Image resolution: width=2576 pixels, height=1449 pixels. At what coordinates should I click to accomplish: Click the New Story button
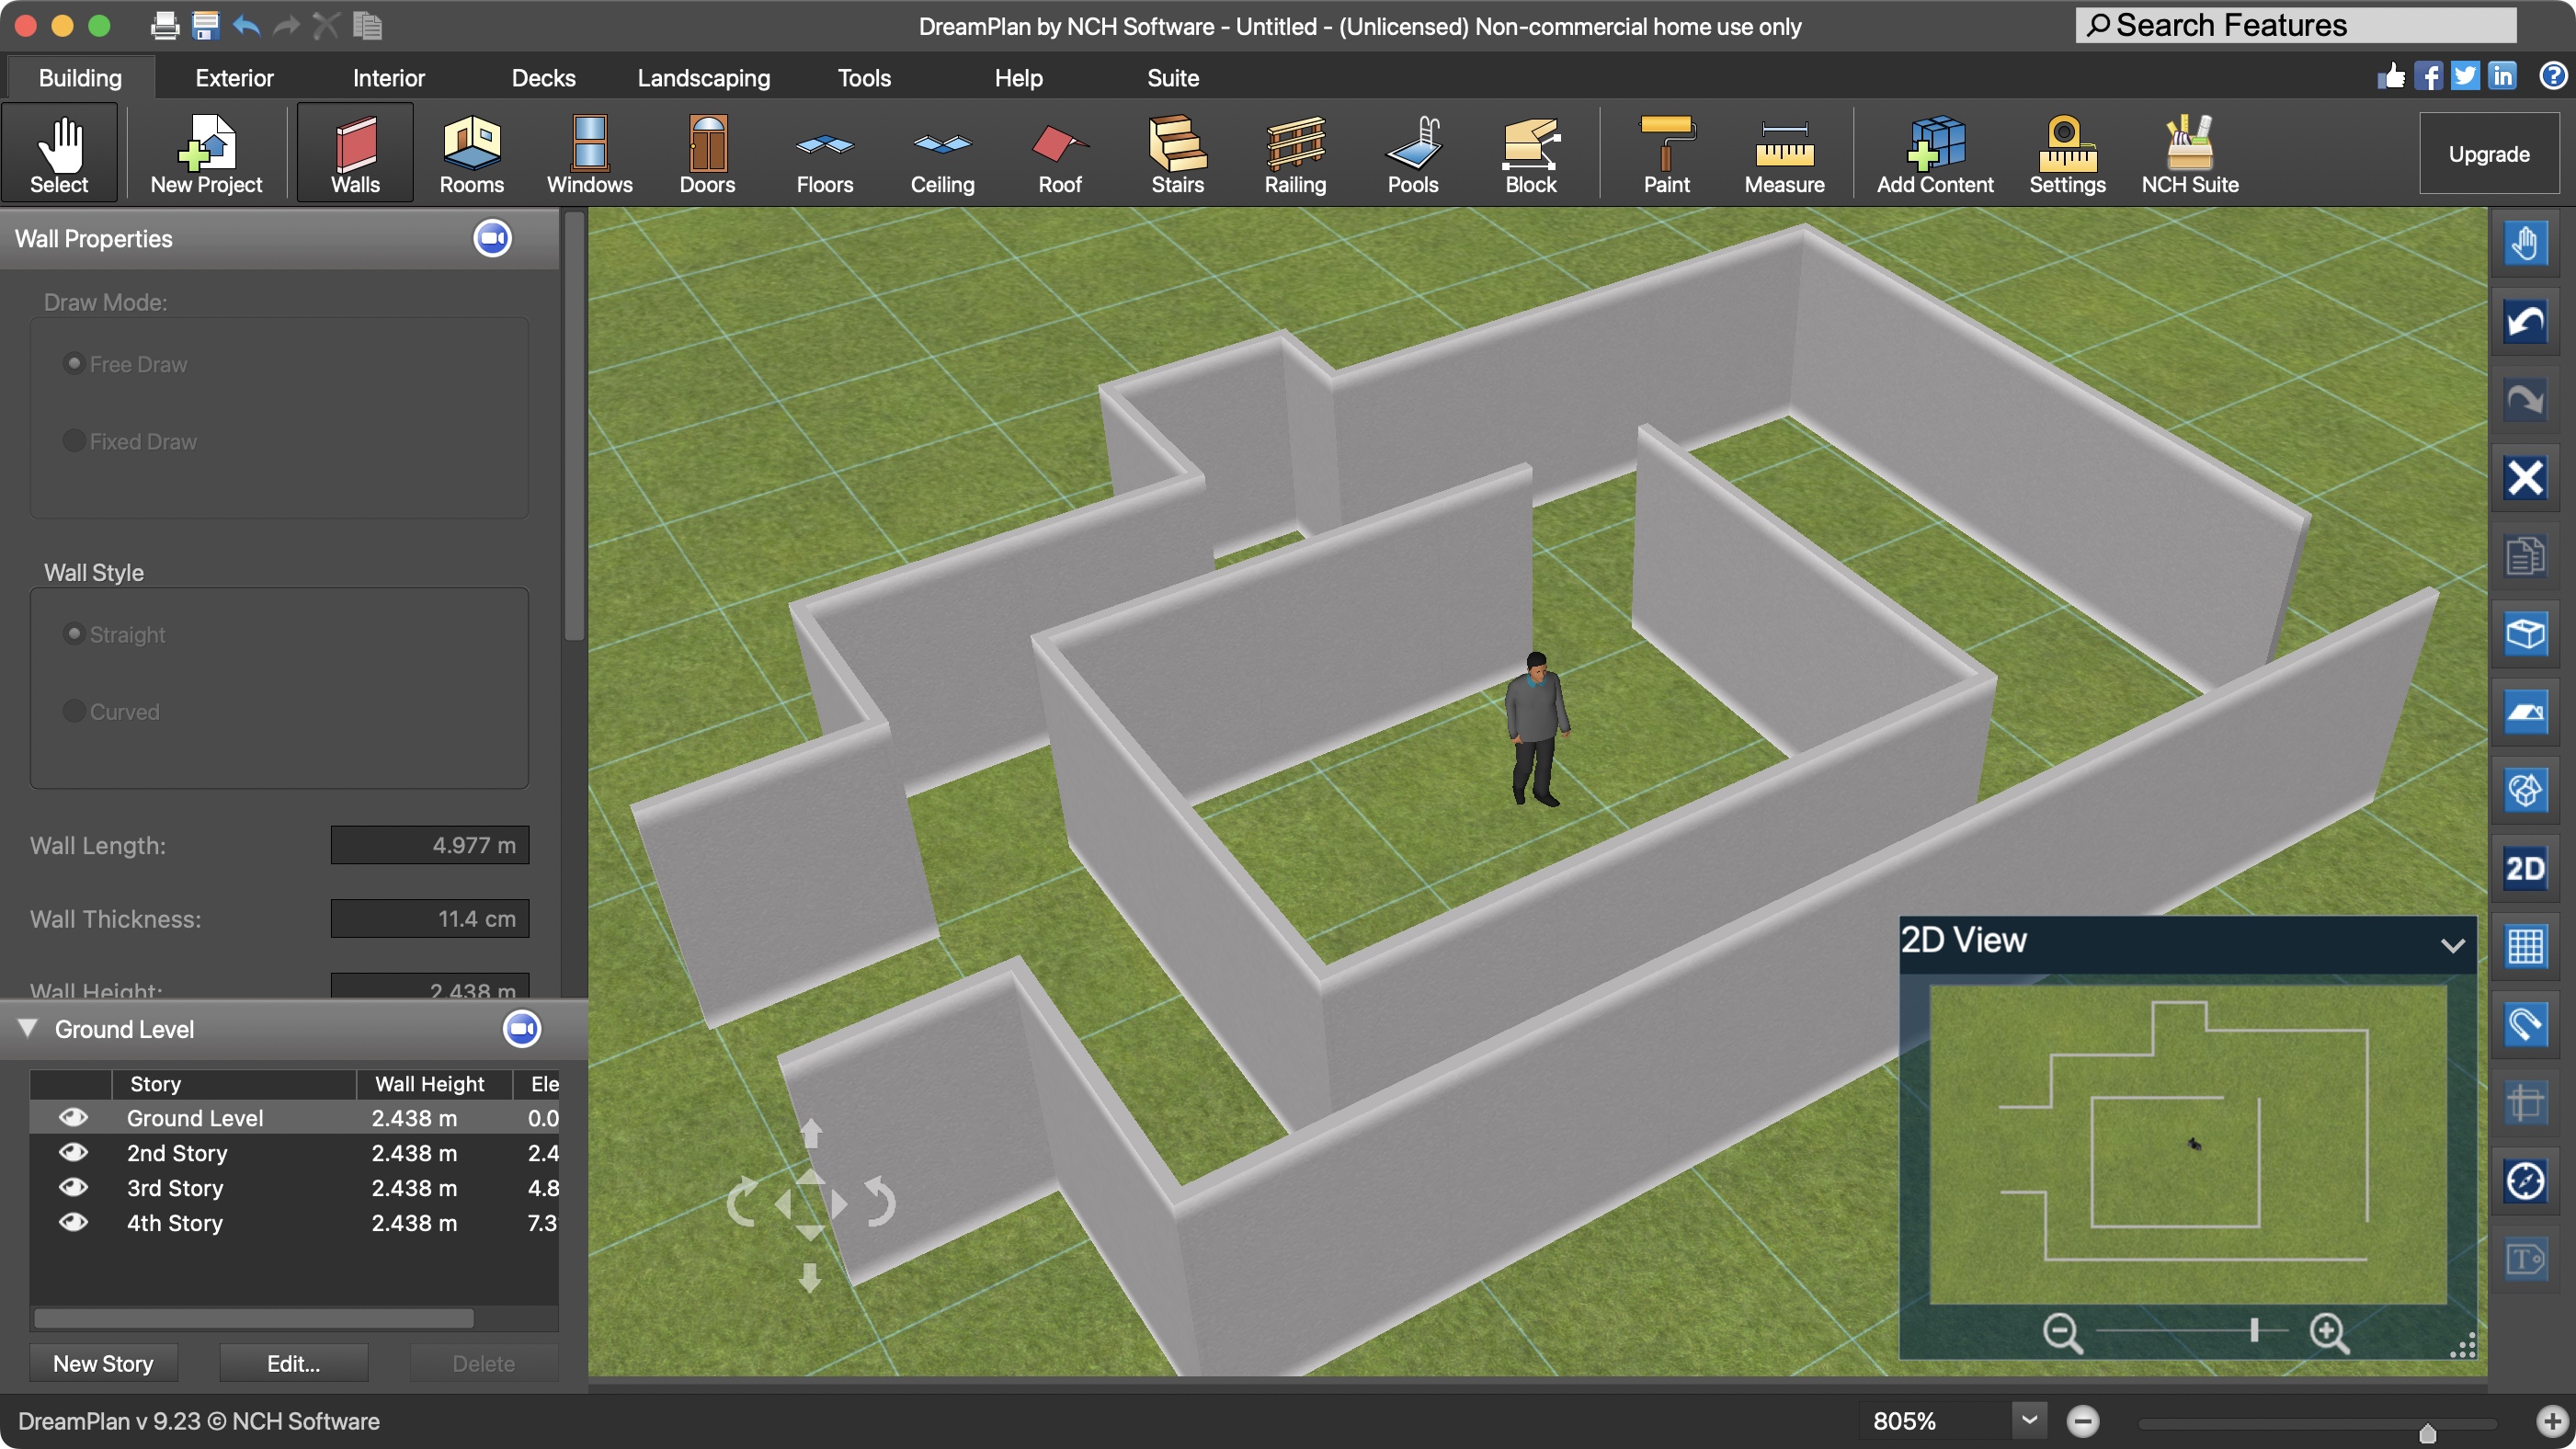click(103, 1363)
